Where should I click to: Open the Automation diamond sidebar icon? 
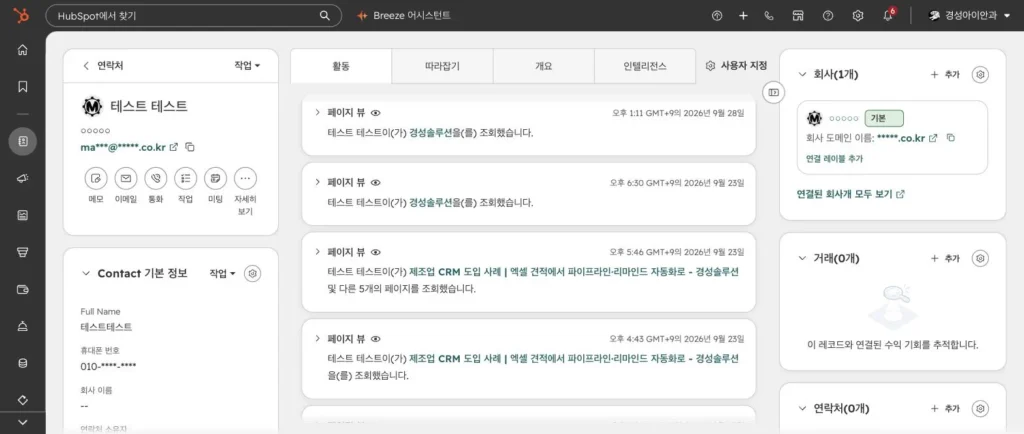[x=23, y=399]
